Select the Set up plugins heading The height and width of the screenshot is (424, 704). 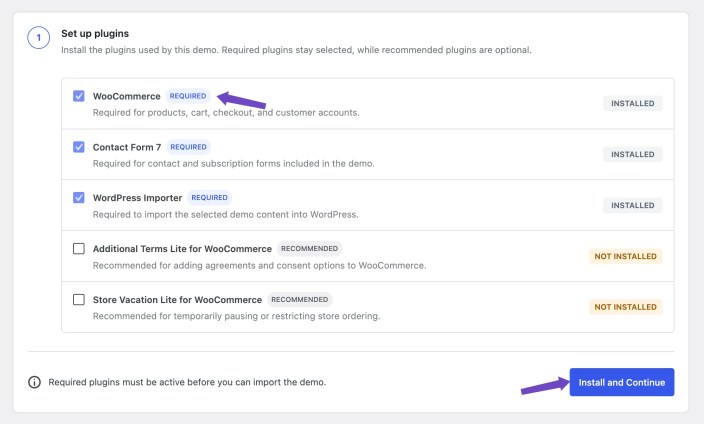click(95, 34)
